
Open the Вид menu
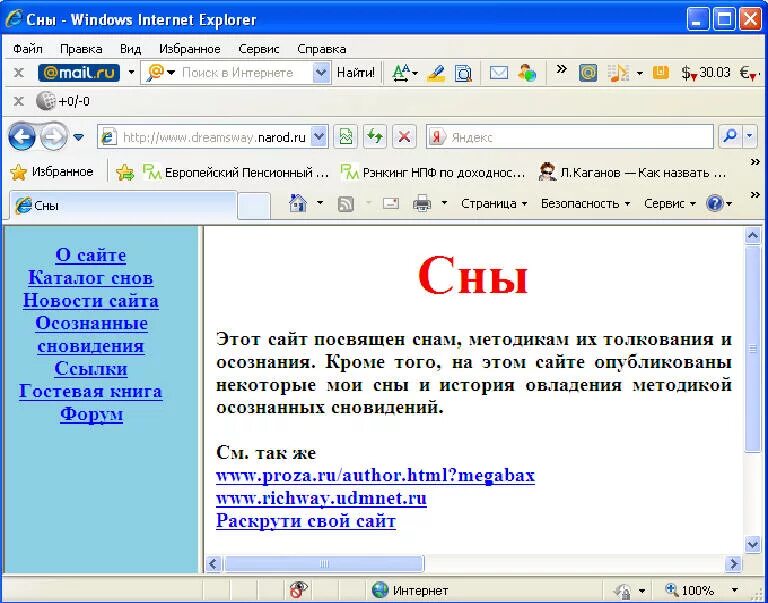click(130, 49)
